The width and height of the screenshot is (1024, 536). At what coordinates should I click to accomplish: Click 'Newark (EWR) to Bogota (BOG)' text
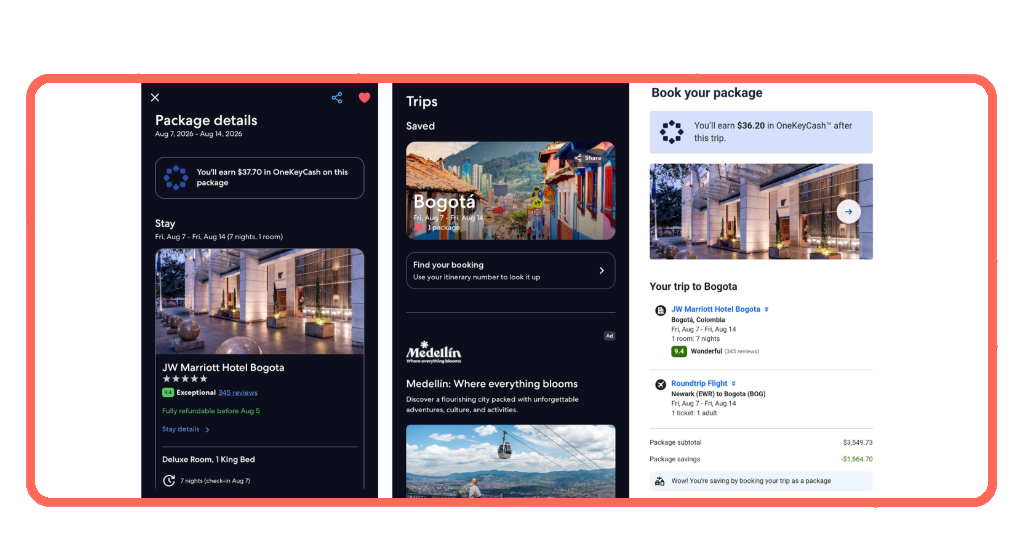718,394
